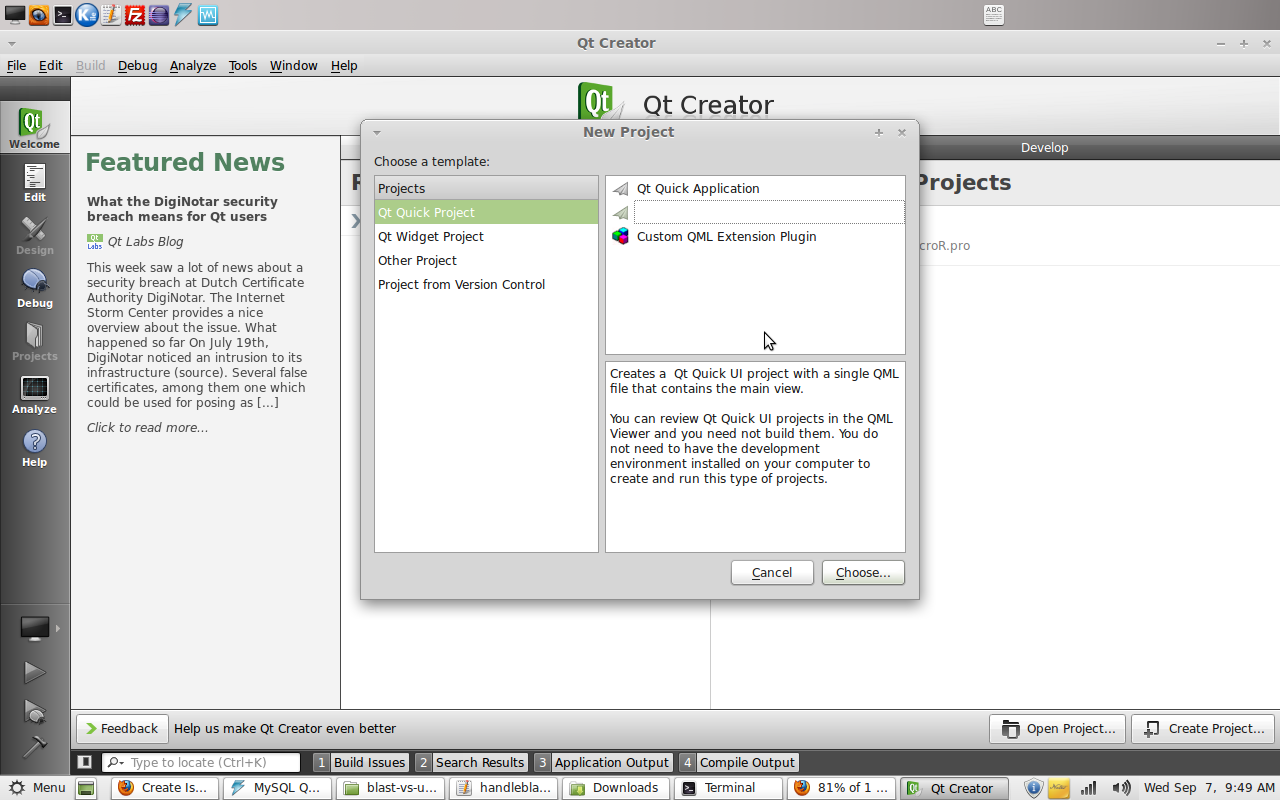Open the Edit menu
Viewport: 1280px width, 800px height.
coord(51,65)
